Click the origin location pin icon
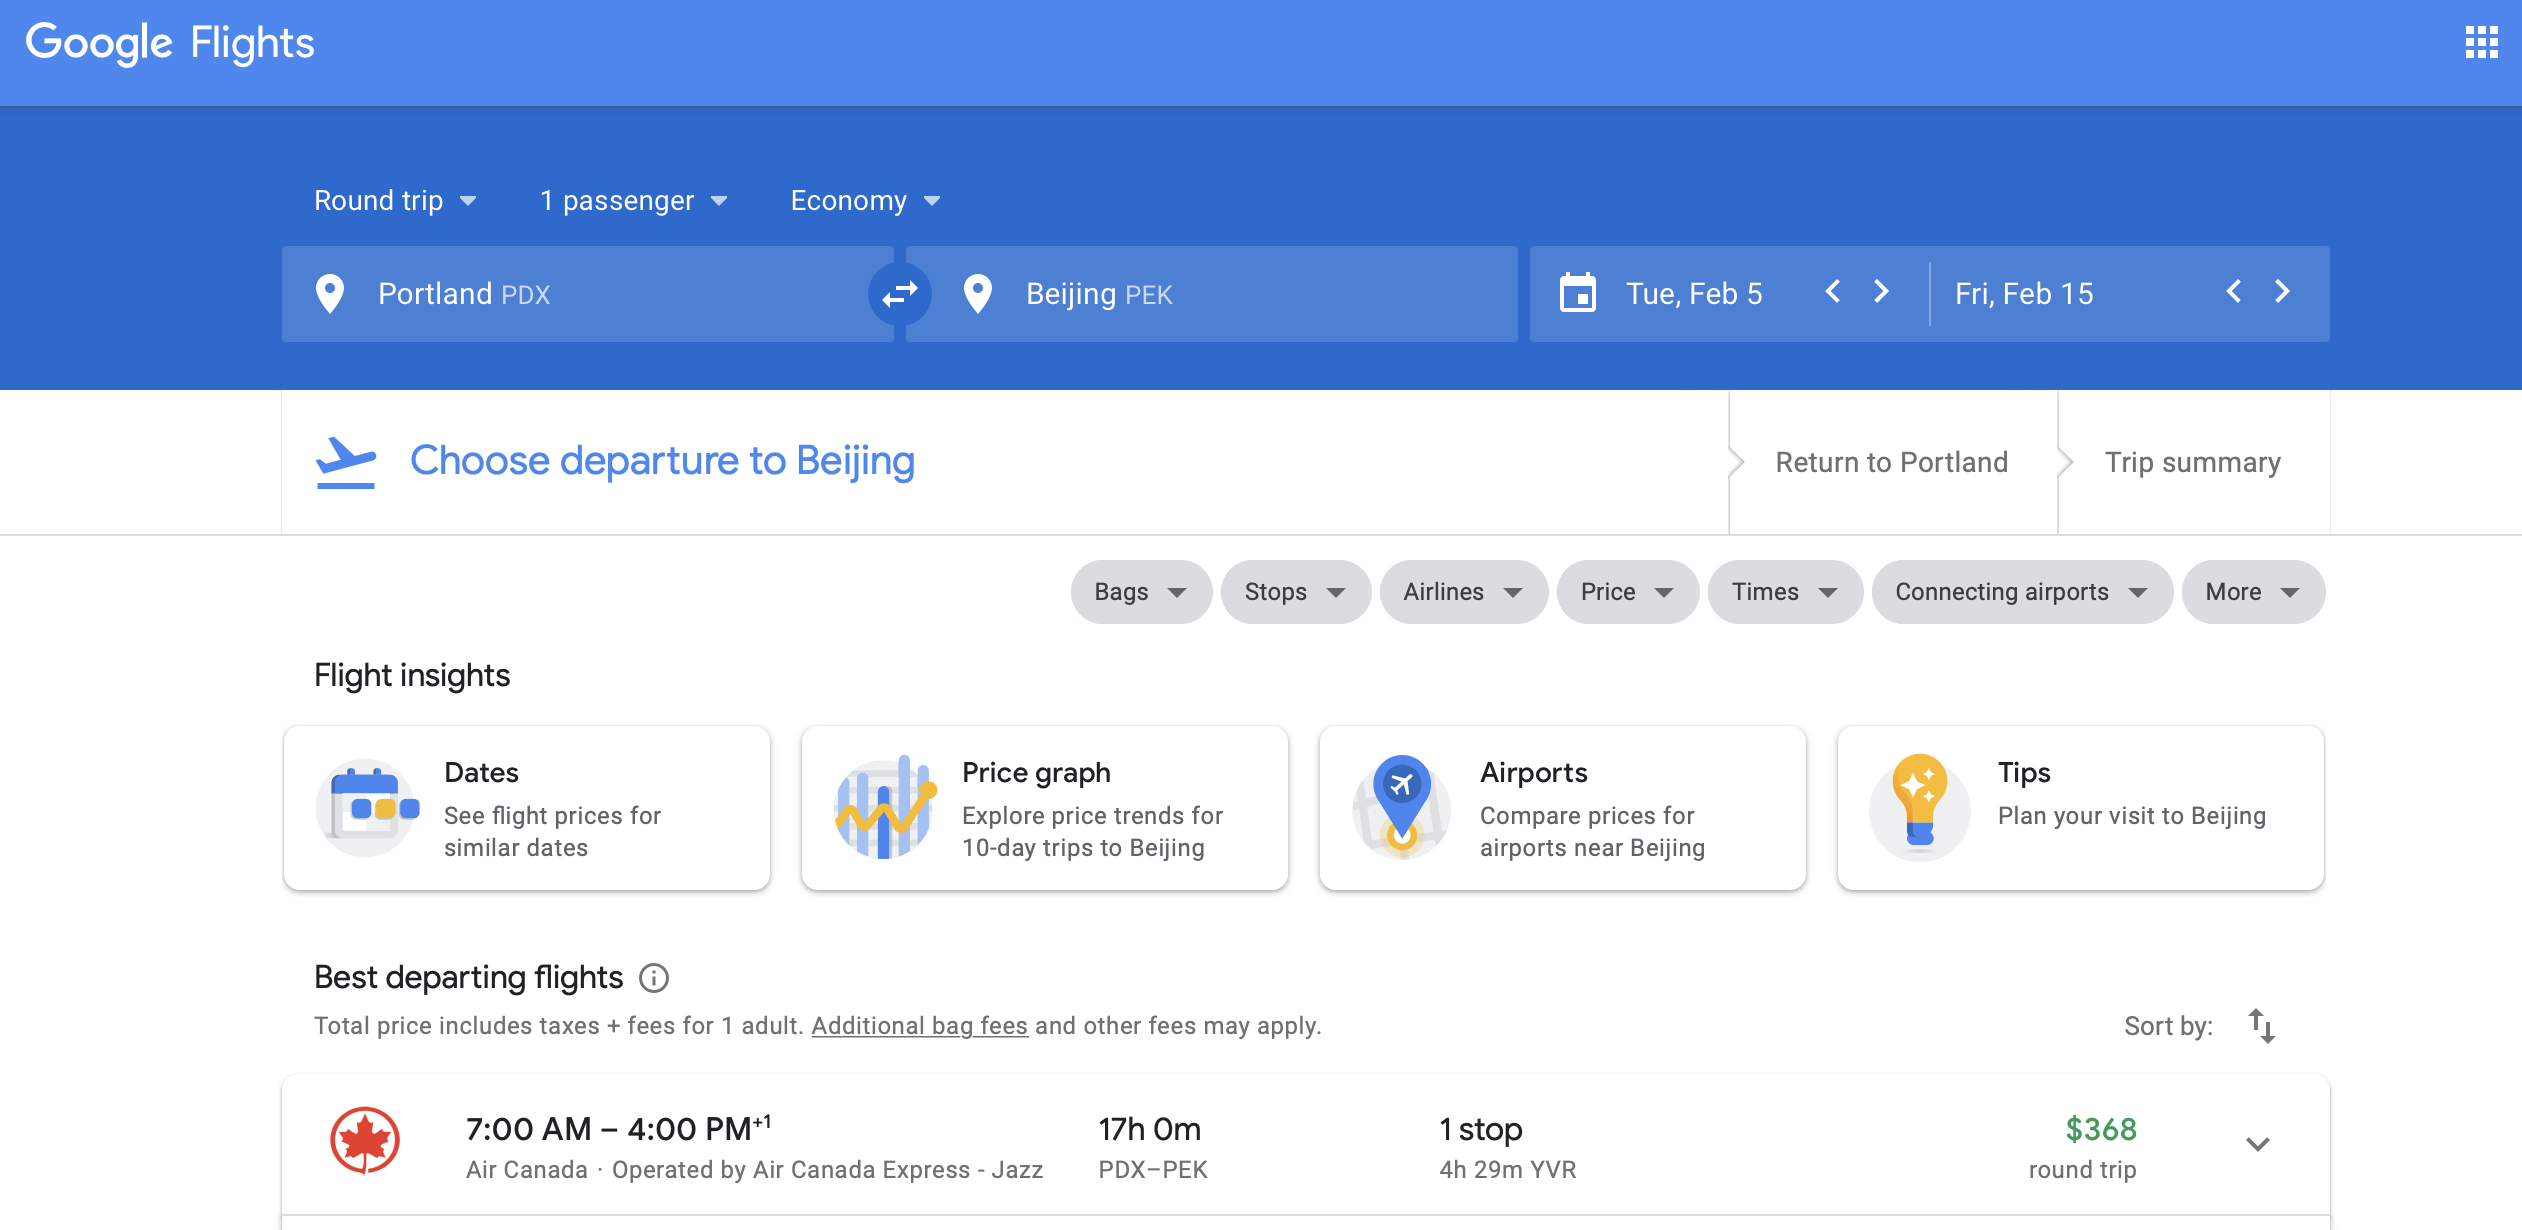Viewport: 2522px width, 1230px height. coord(330,294)
